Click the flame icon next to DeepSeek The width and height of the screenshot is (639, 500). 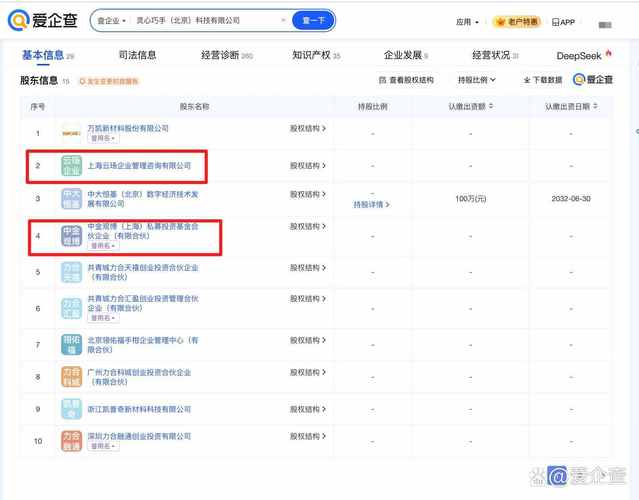608,53
